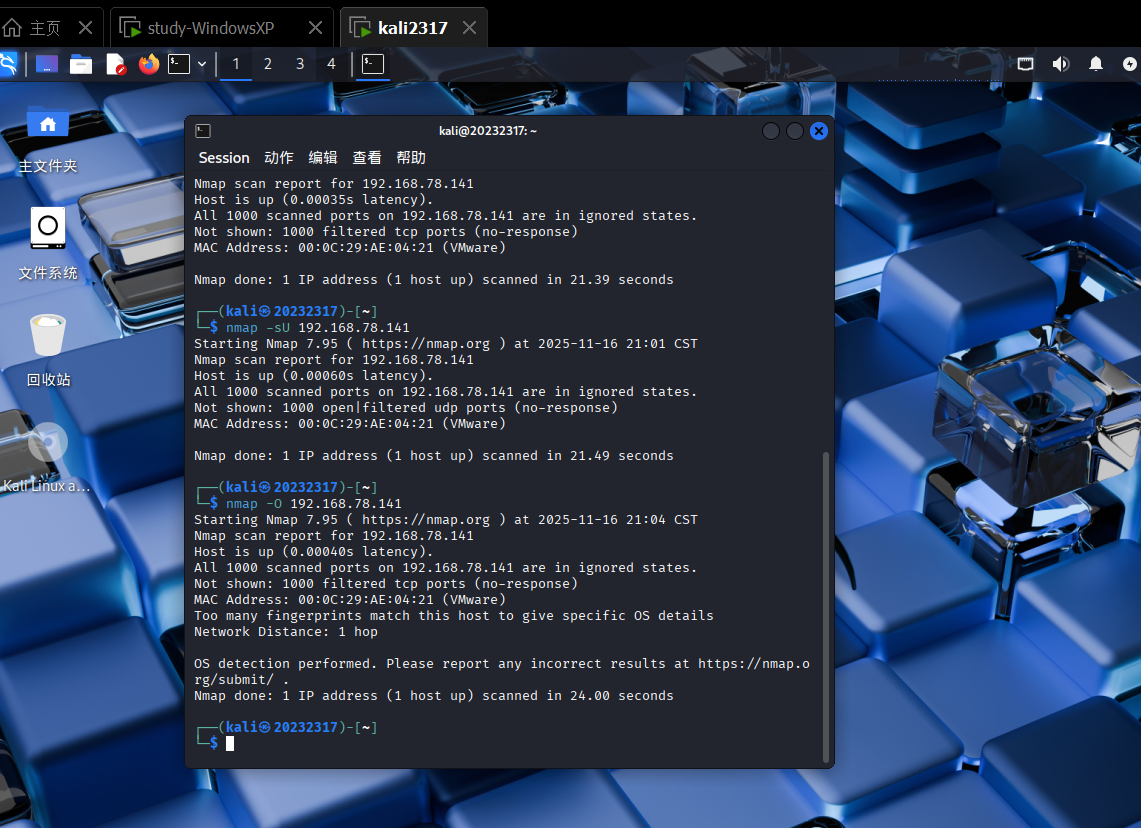Click the 'Too many fingerprints match' line
The width and height of the screenshot is (1141, 828).
[454, 616]
